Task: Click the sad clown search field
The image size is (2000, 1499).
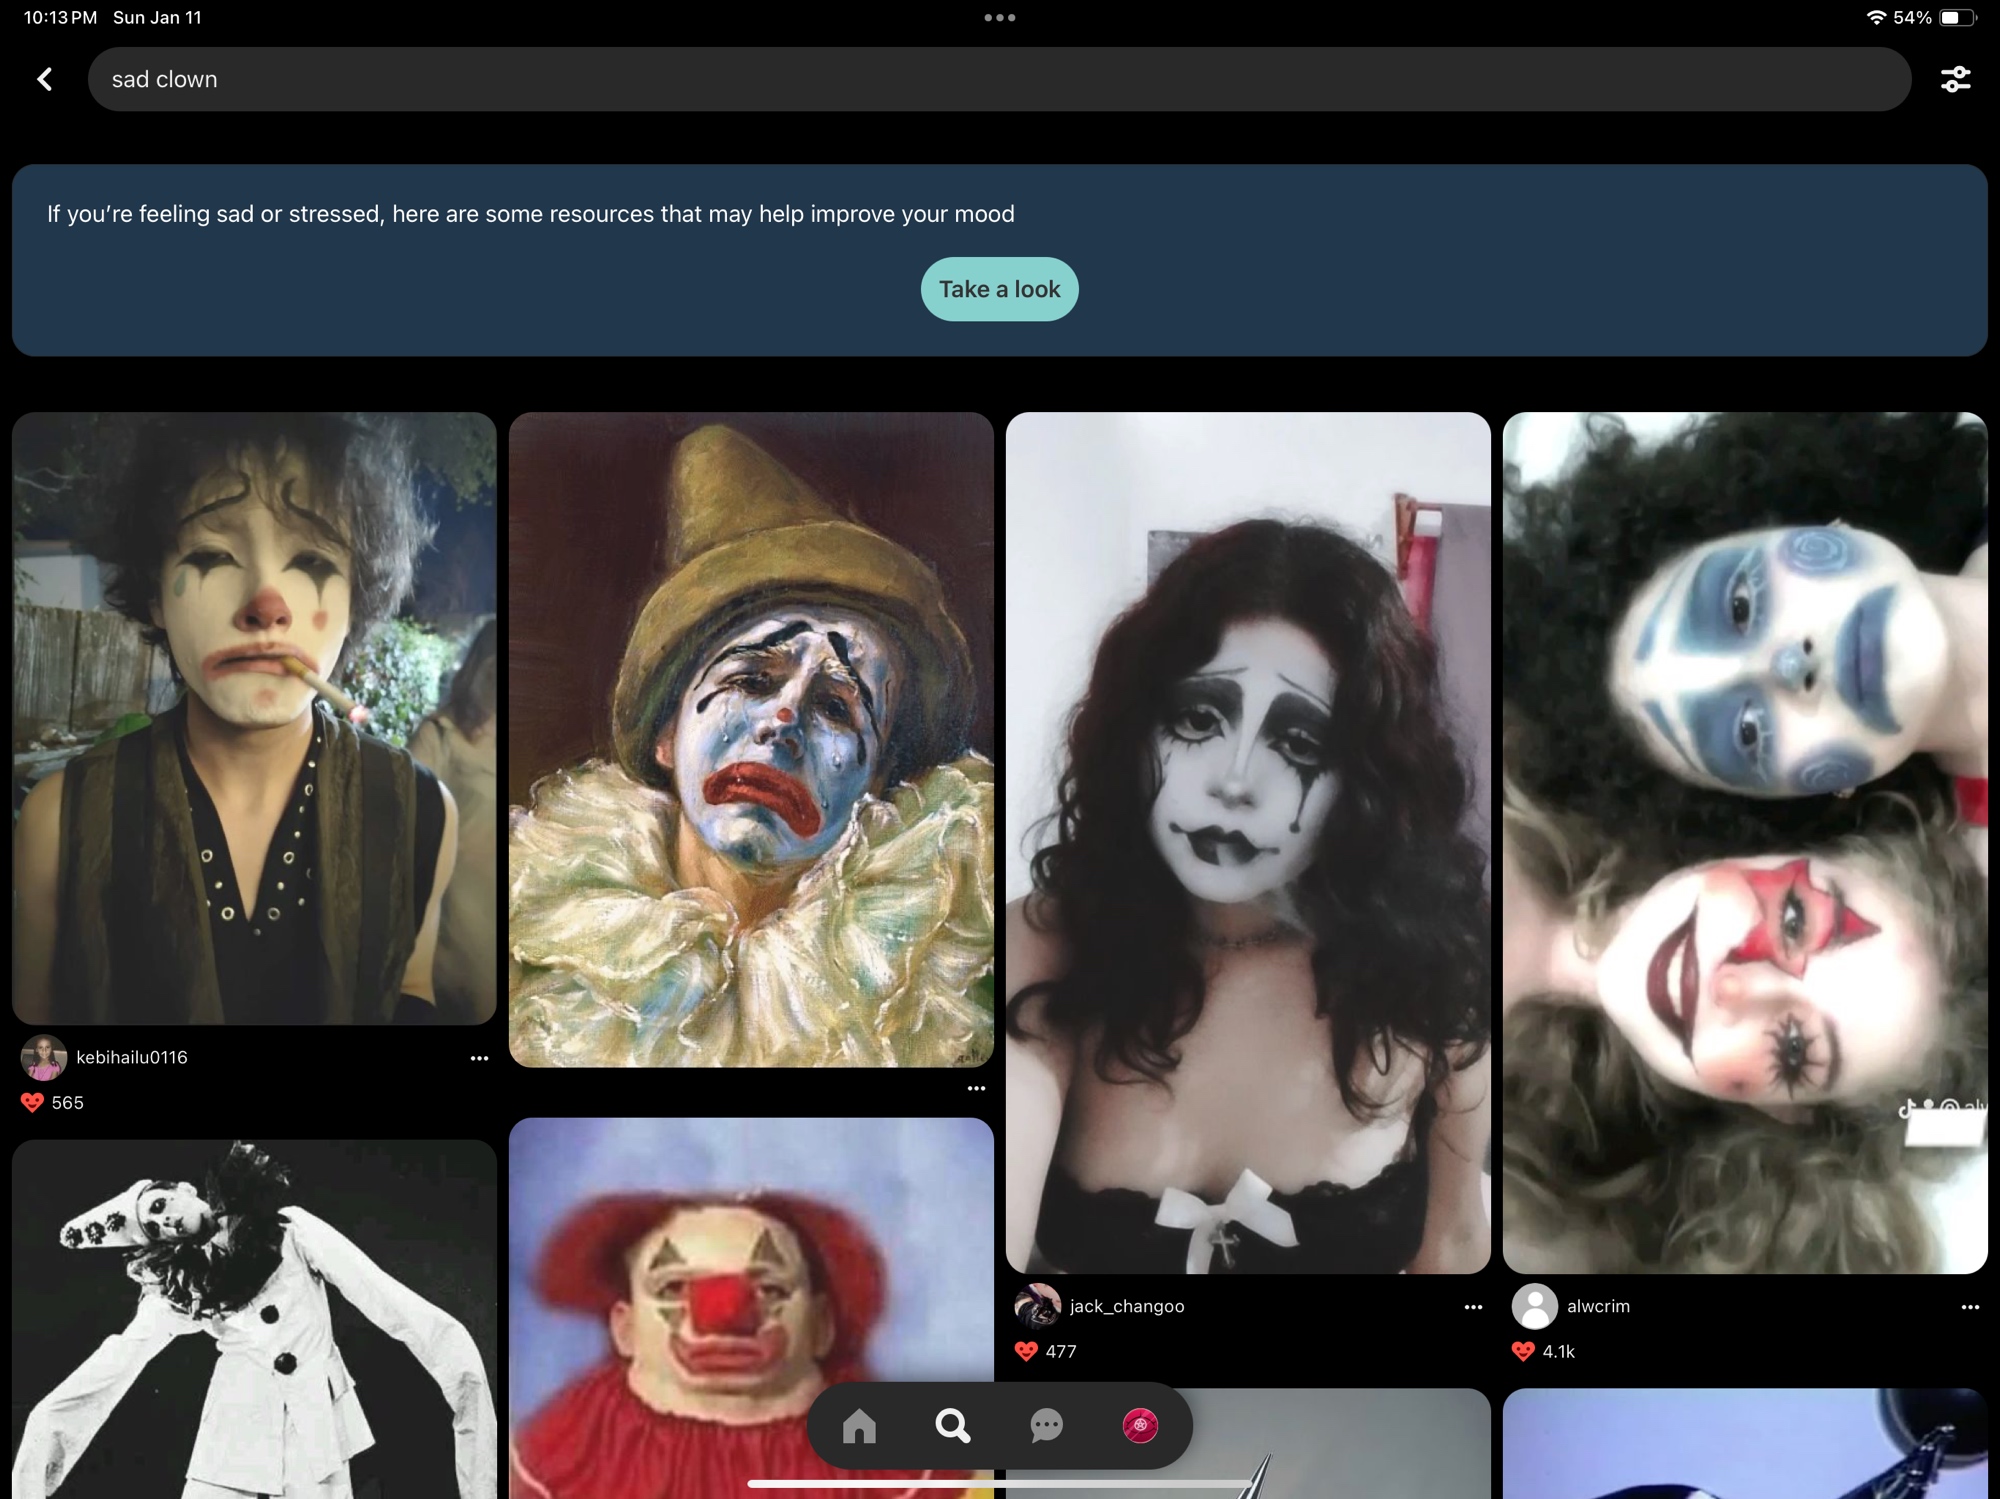Action: coord(998,79)
